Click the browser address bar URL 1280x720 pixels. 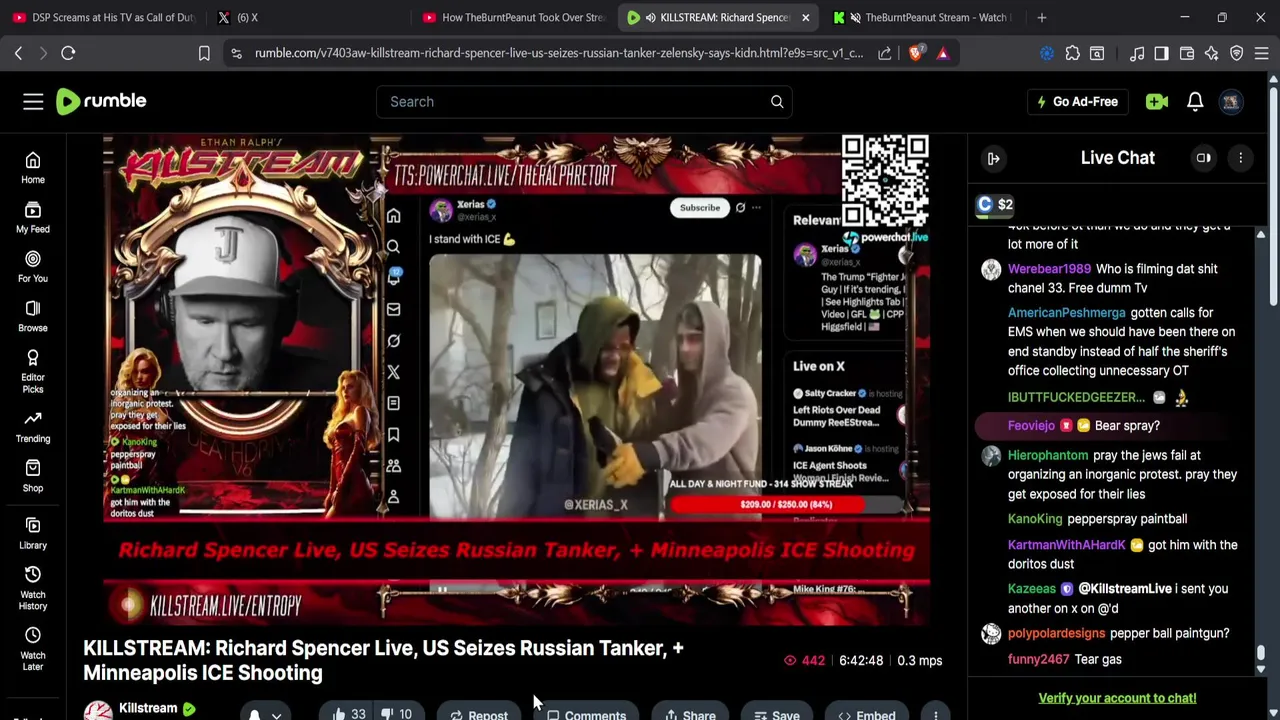point(558,53)
